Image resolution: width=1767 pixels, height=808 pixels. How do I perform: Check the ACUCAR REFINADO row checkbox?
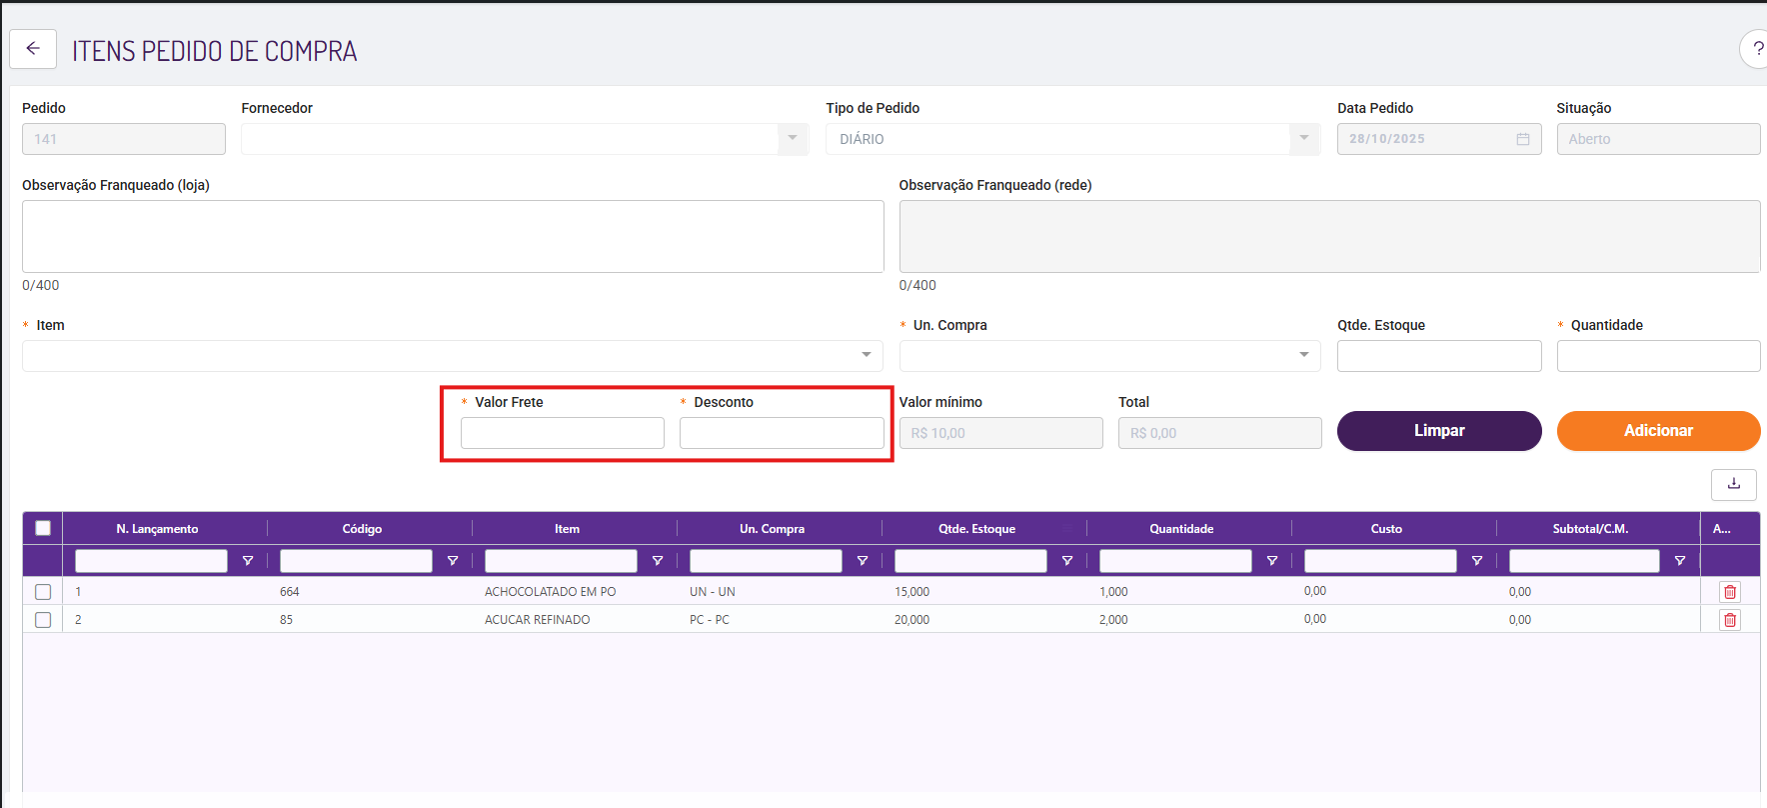pos(43,620)
